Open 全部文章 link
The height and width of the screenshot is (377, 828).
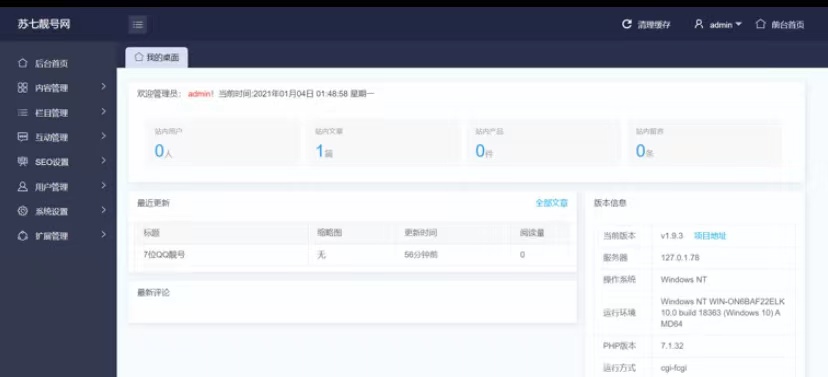(551, 203)
